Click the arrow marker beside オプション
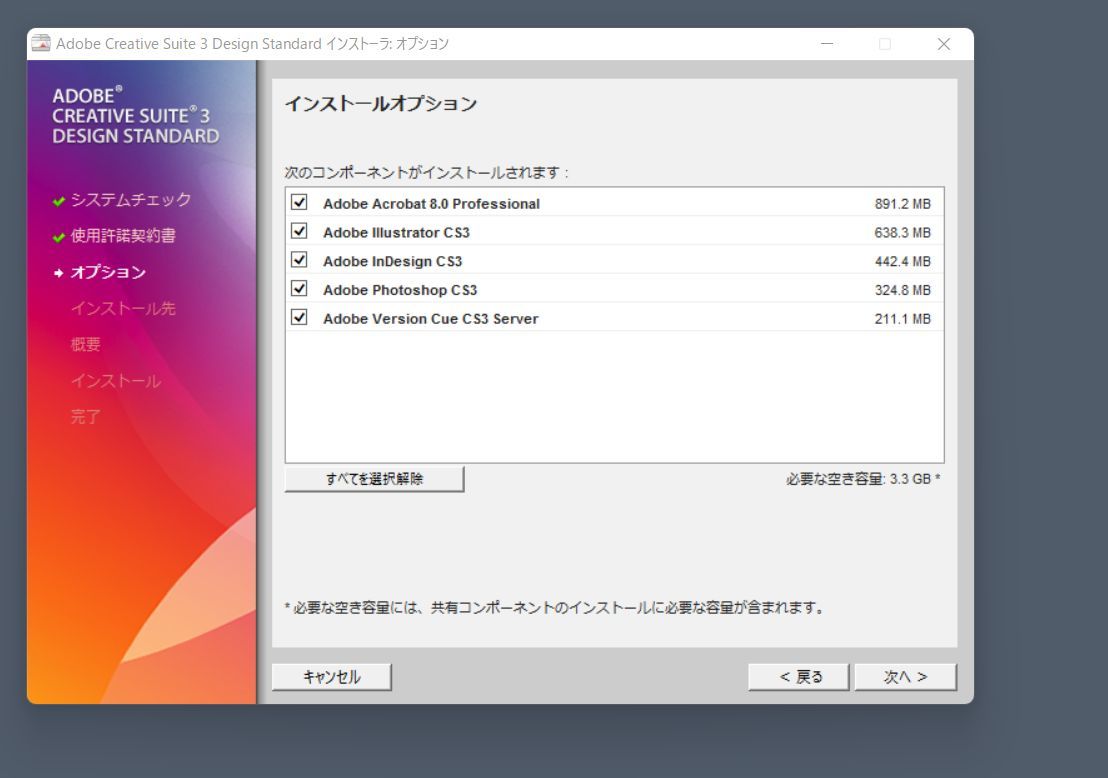The image size is (1108, 778). coord(59,273)
